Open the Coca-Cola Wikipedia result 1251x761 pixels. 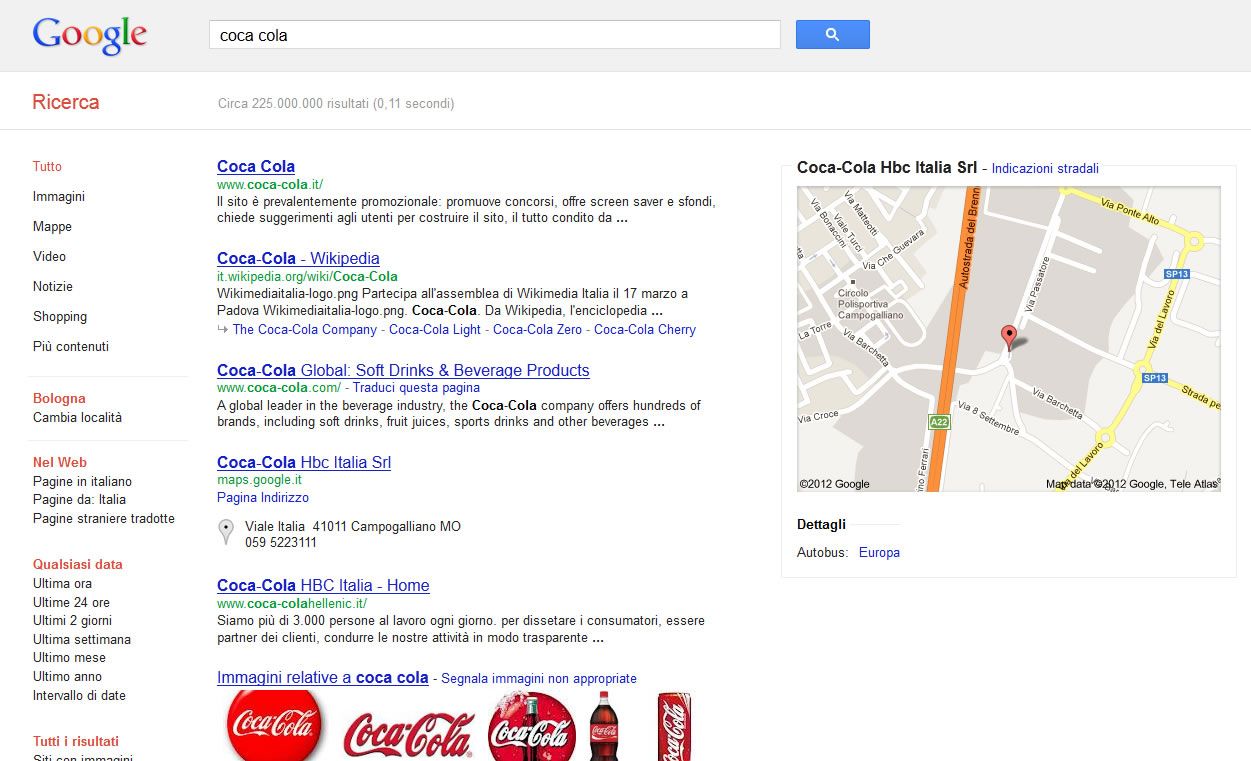pos(298,259)
